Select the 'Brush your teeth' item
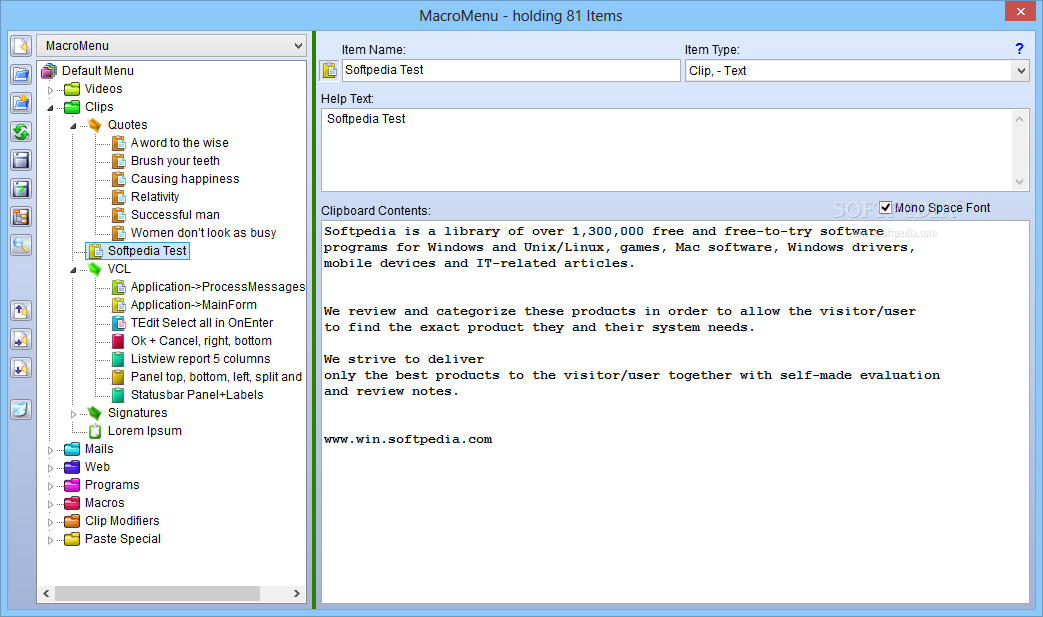The height and width of the screenshot is (617, 1043). pyautogui.click(x=175, y=161)
